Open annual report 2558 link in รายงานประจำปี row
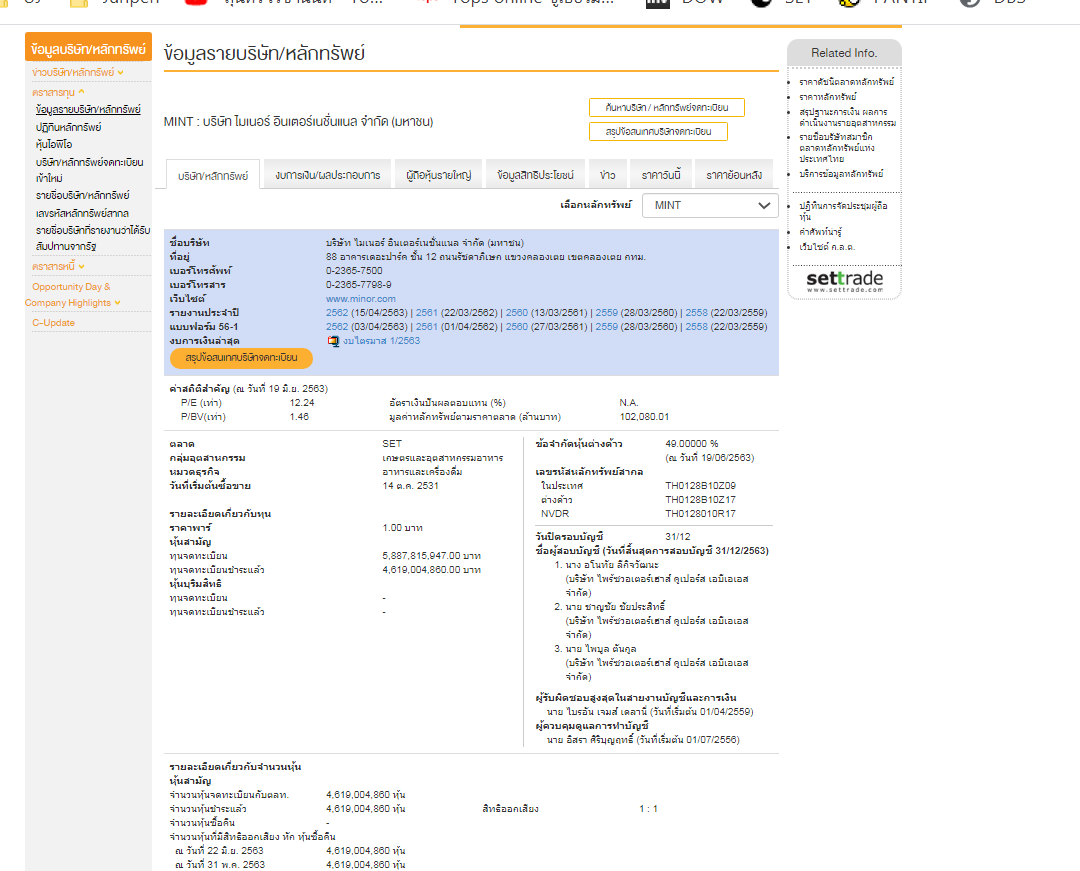1080x871 pixels. coord(696,313)
